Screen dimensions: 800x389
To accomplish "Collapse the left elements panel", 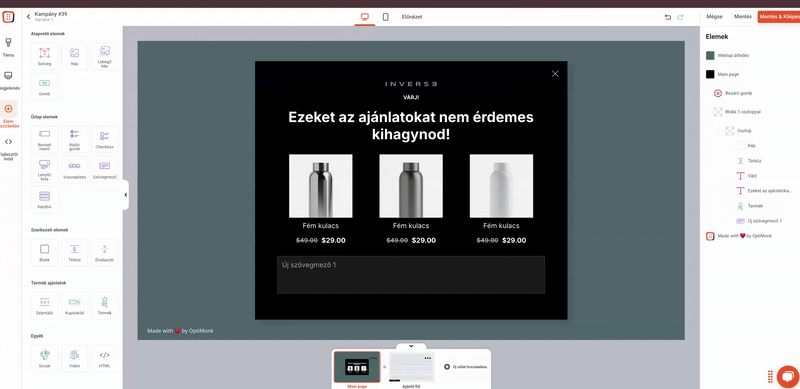I will tap(126, 194).
